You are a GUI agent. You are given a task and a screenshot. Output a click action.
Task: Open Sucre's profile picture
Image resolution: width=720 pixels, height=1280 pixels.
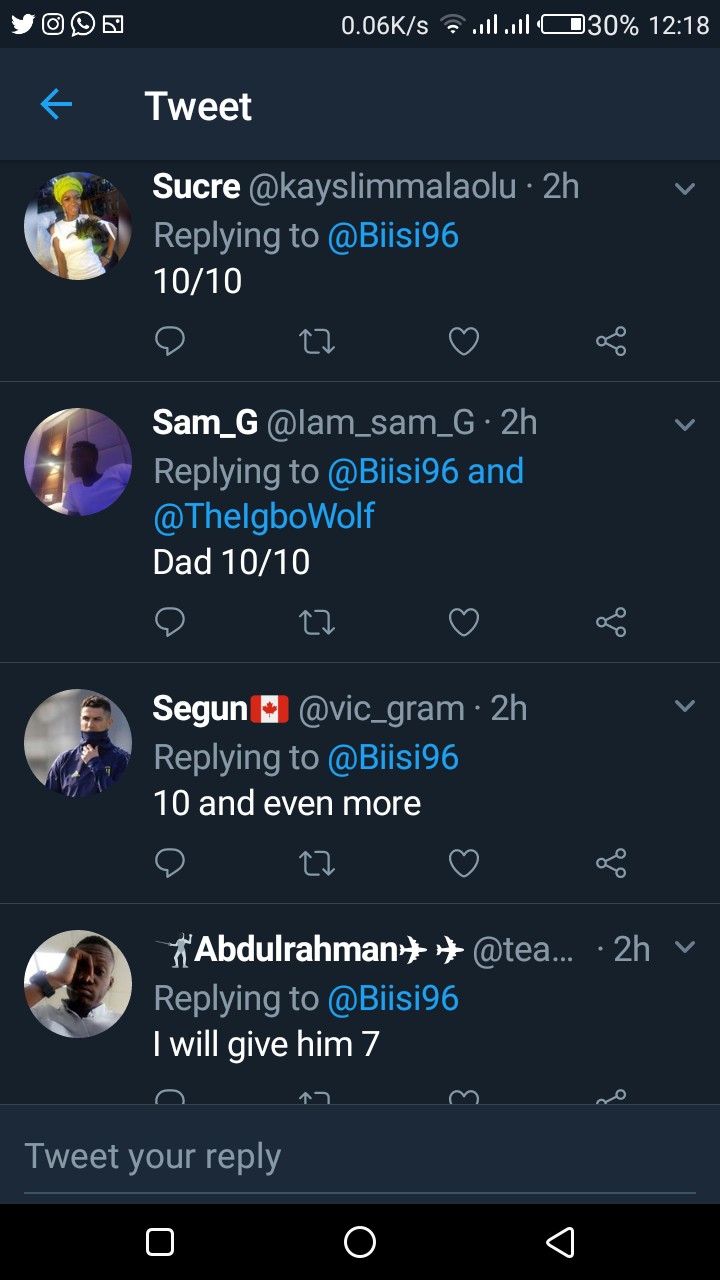(x=78, y=225)
